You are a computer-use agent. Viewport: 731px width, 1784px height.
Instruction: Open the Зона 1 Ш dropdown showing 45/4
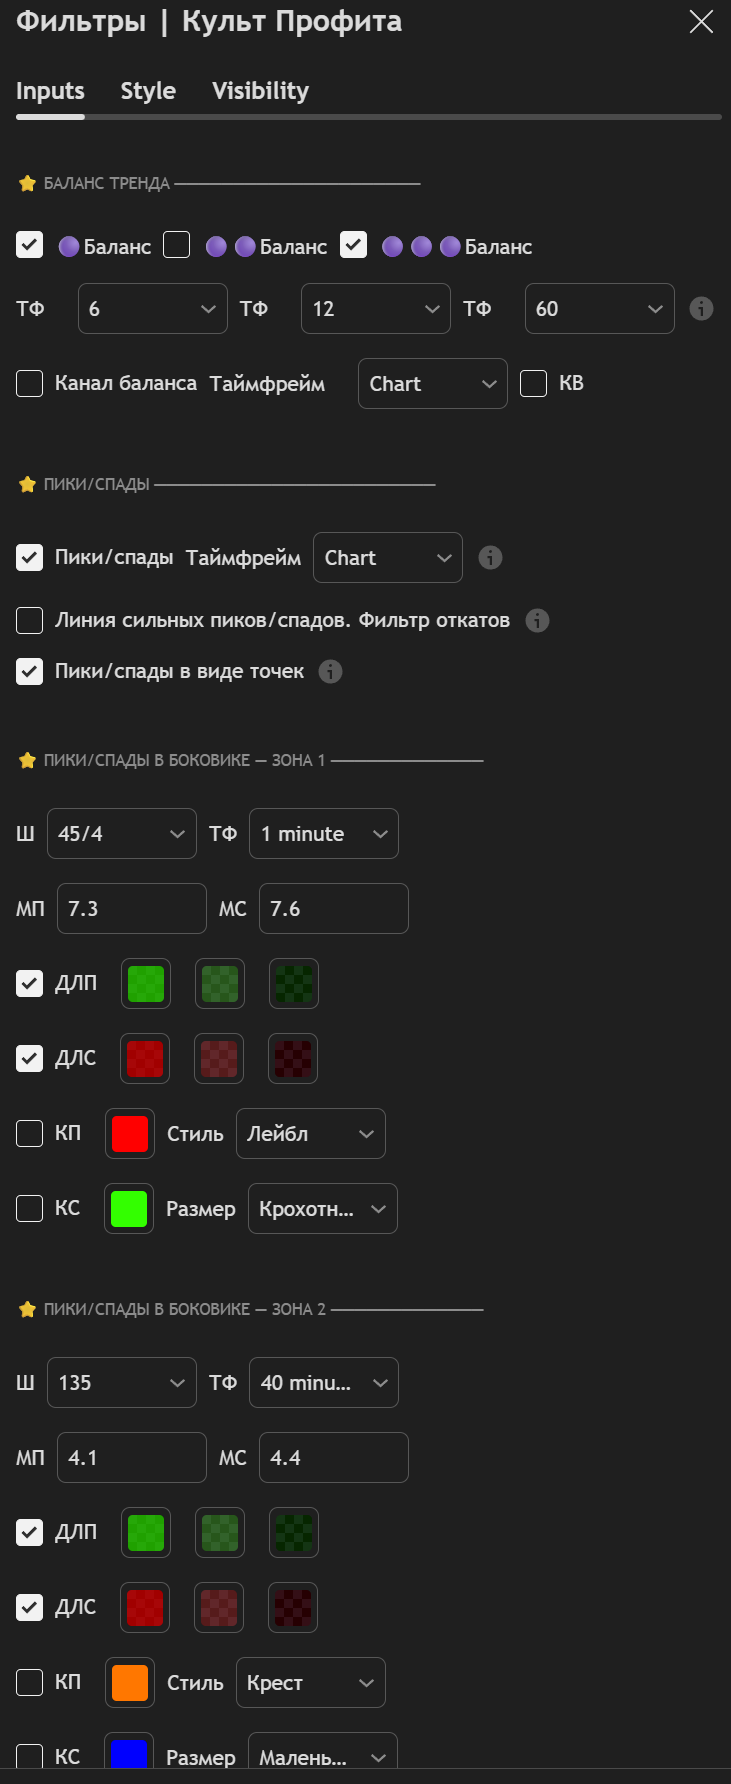pos(121,834)
